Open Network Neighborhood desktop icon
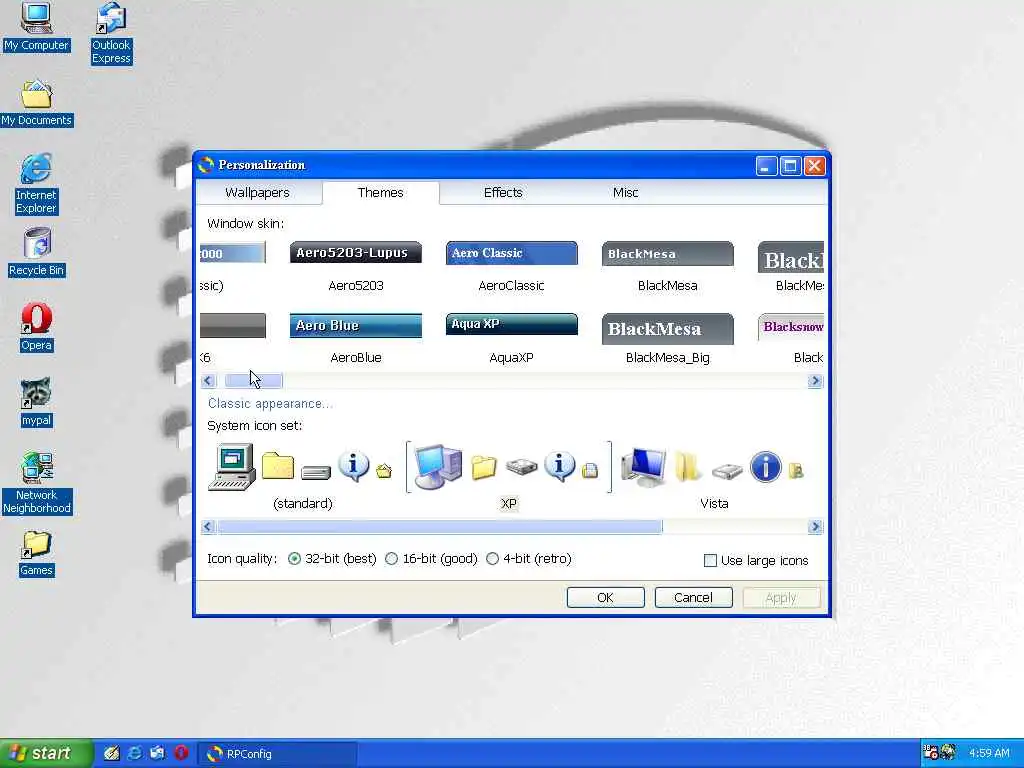Screen dimensions: 1024x768 coord(37,483)
